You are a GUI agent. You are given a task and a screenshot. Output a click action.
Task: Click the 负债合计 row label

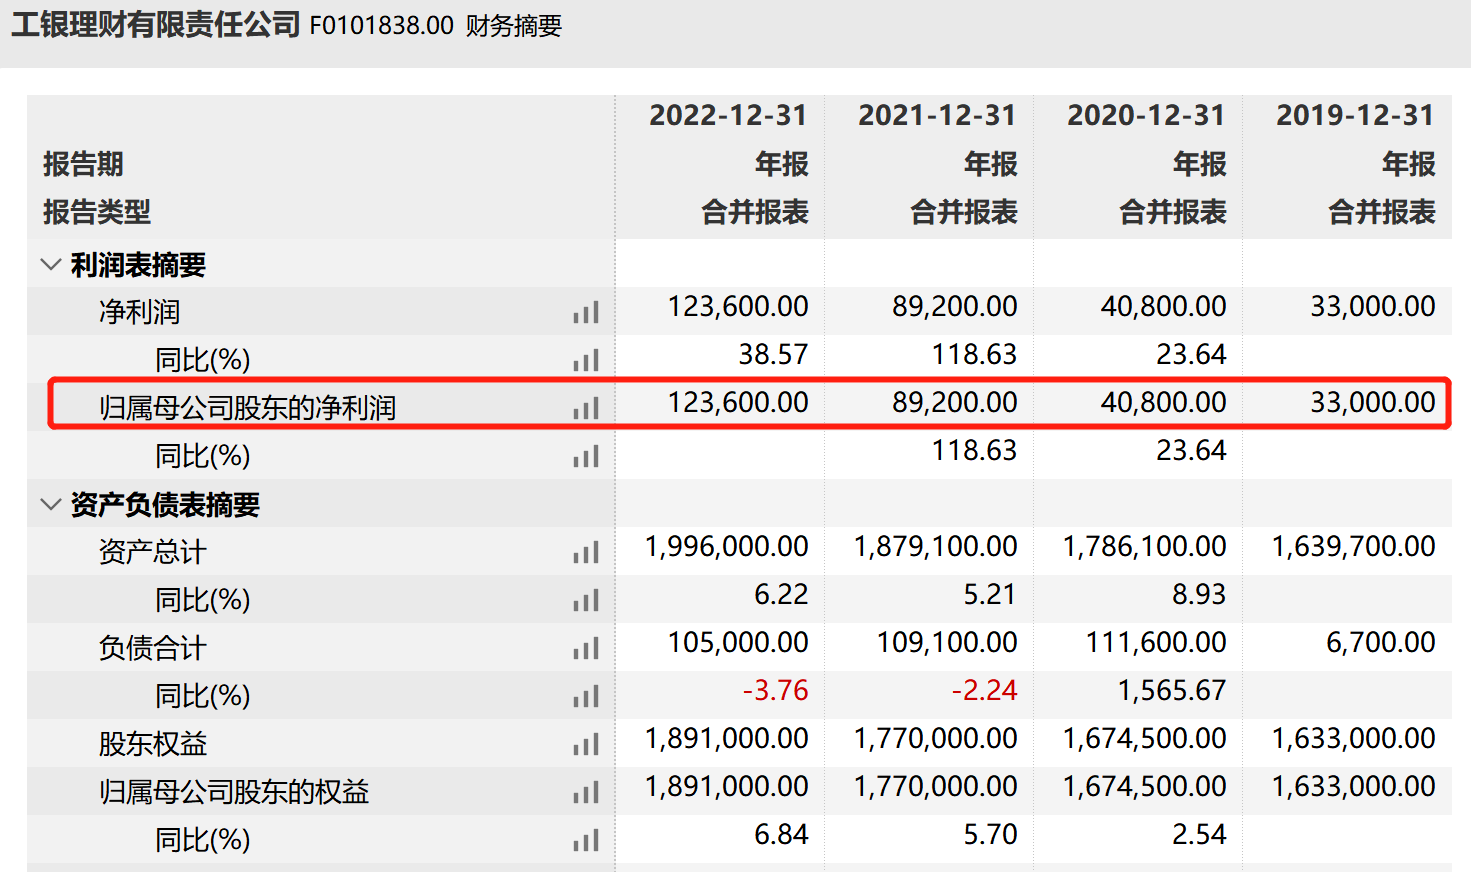(152, 648)
